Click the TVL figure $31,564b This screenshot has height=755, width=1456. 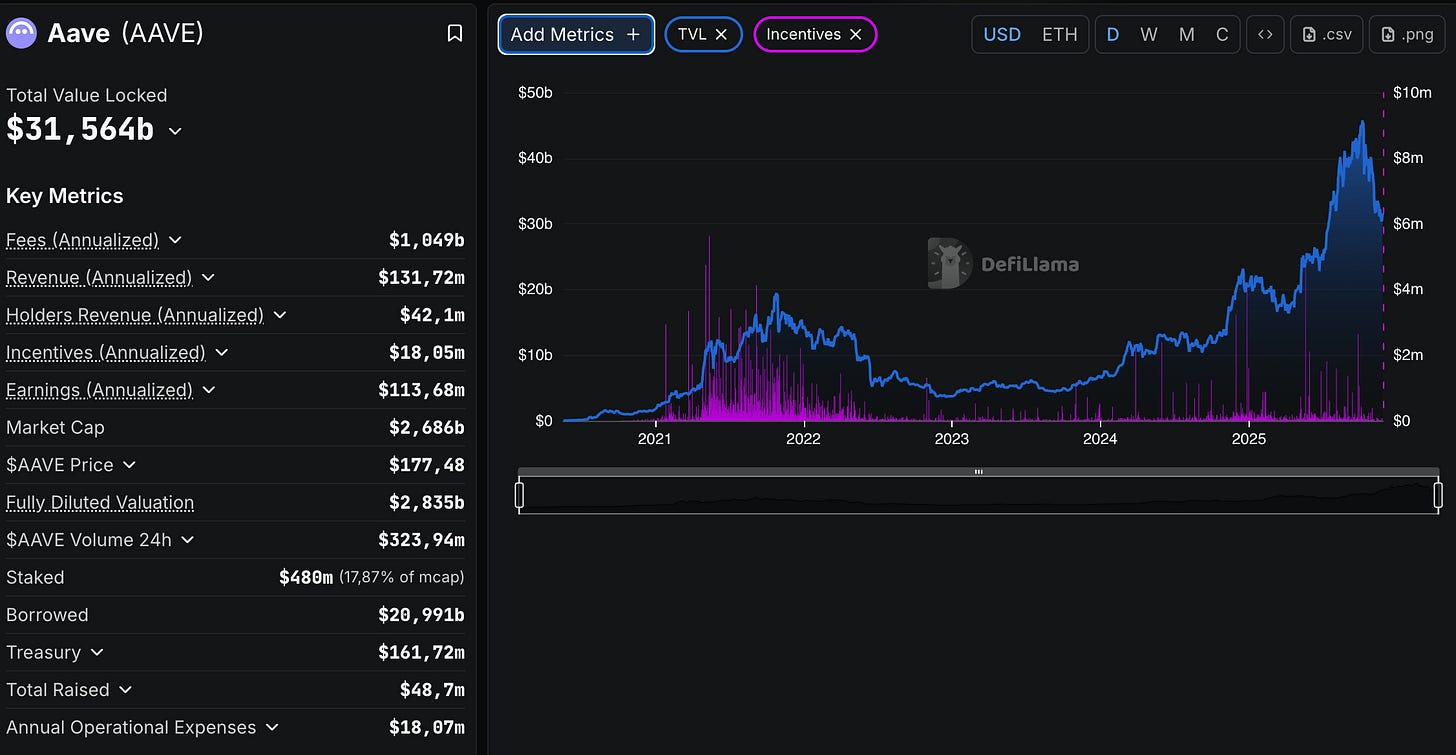pos(80,130)
